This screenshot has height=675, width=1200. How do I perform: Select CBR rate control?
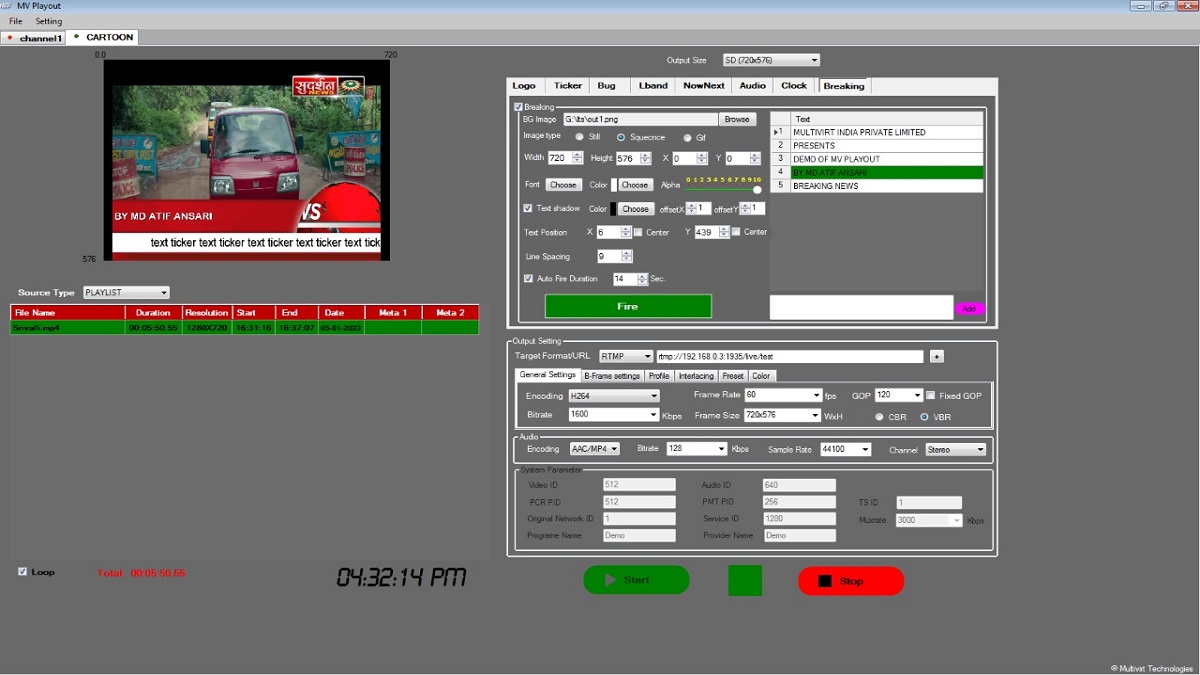880,416
